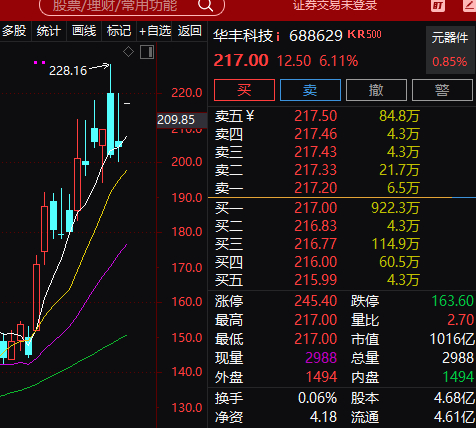Click the 市值 value 1016亿

(452, 339)
